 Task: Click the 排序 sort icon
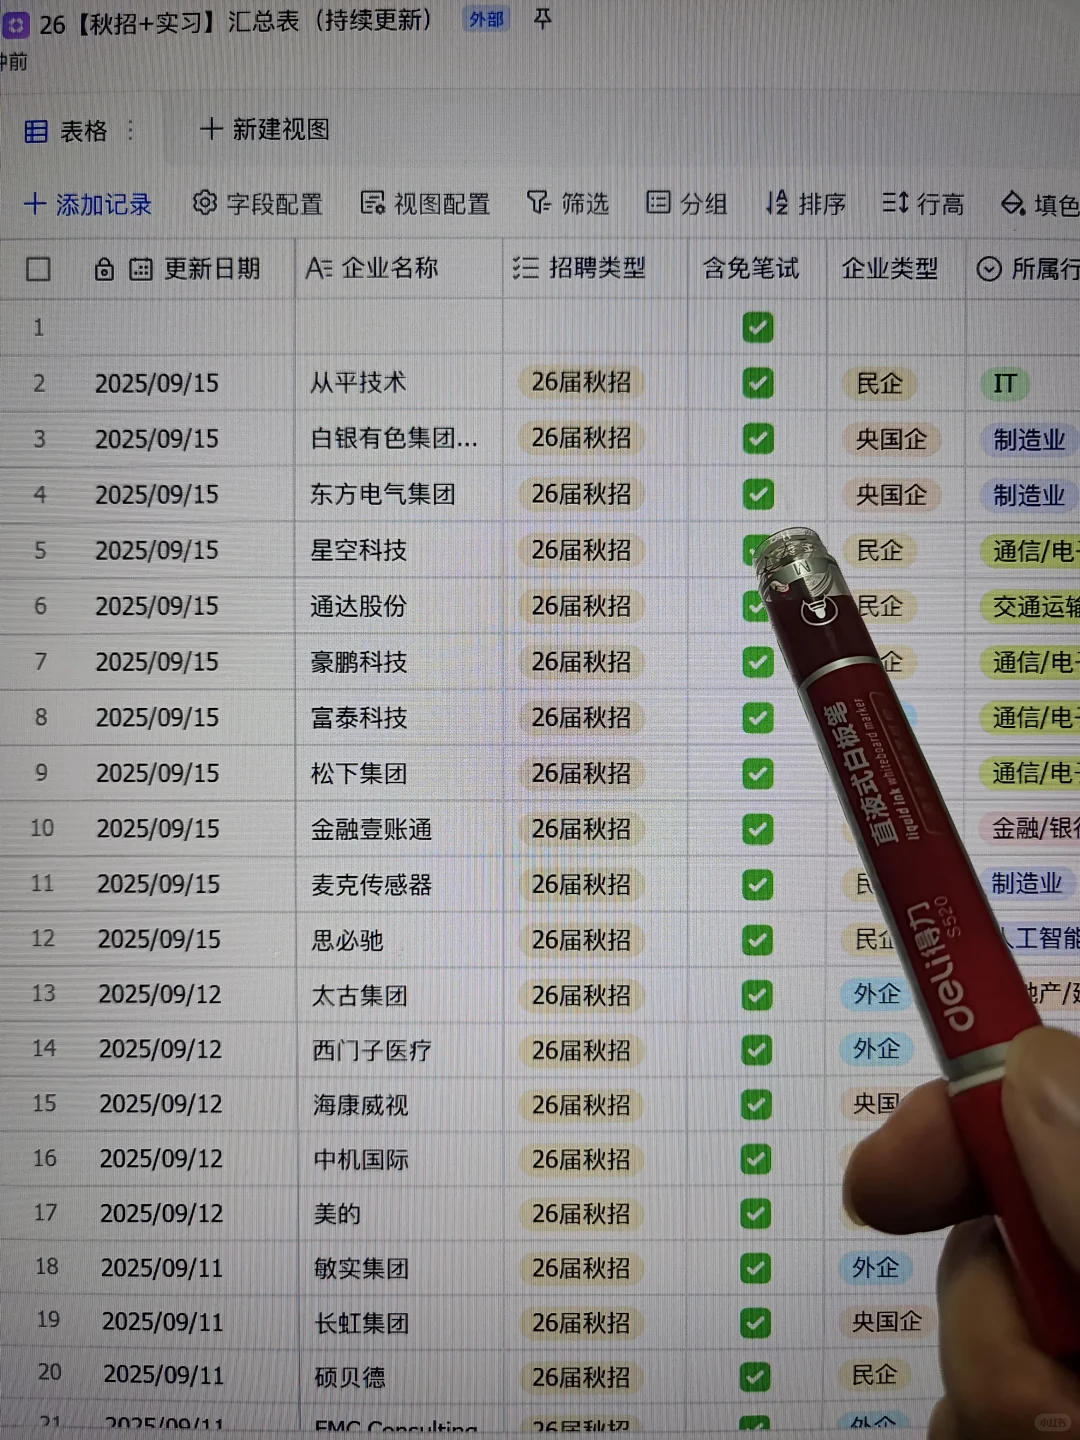coord(775,203)
